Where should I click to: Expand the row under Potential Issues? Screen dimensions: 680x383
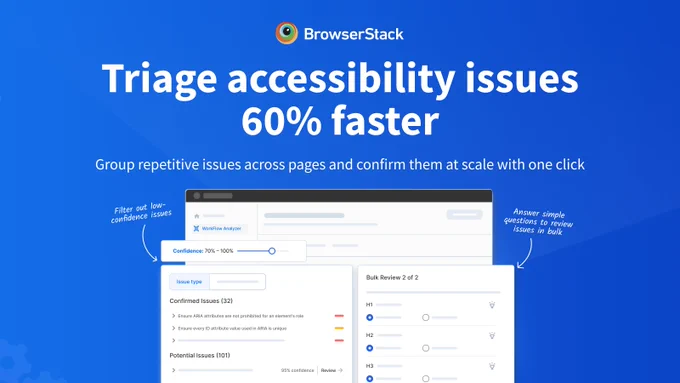[173, 370]
